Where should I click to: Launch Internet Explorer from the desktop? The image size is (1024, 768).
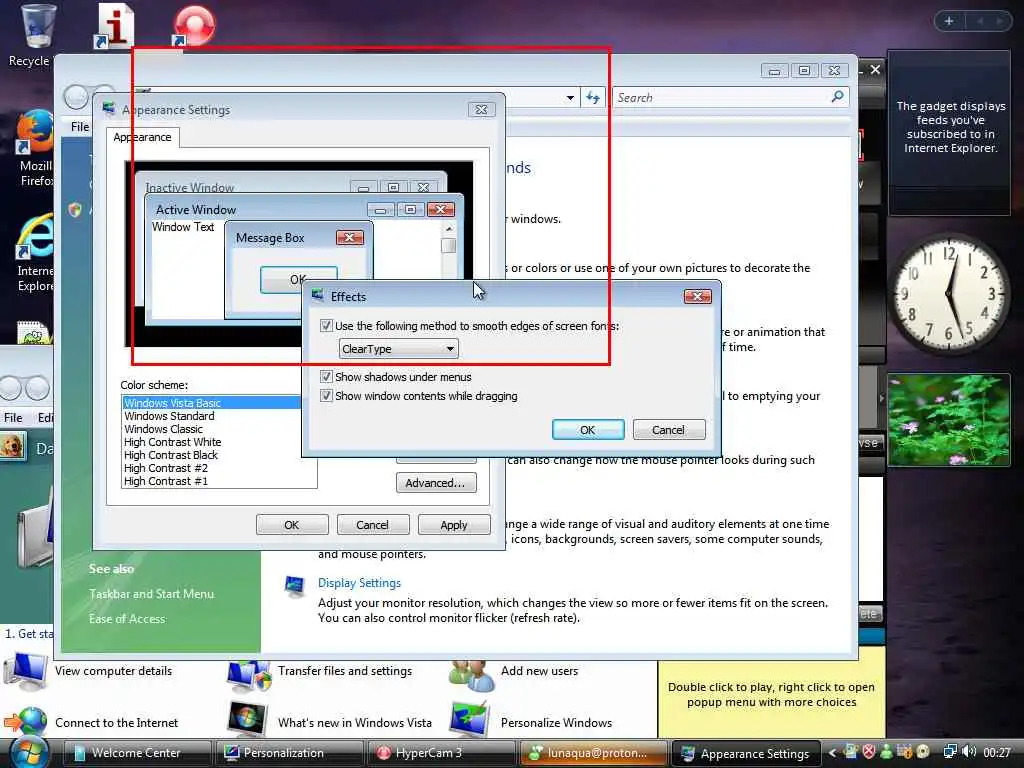pos(35,236)
